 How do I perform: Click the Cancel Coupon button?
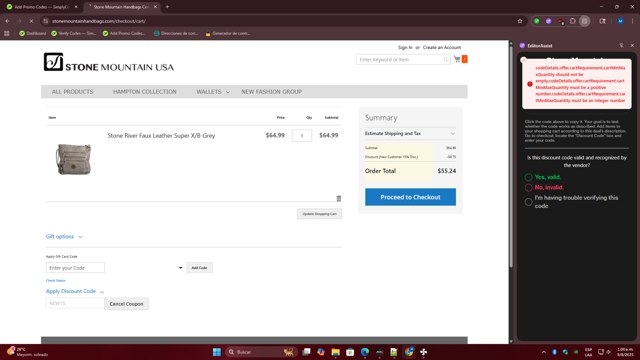click(x=127, y=304)
